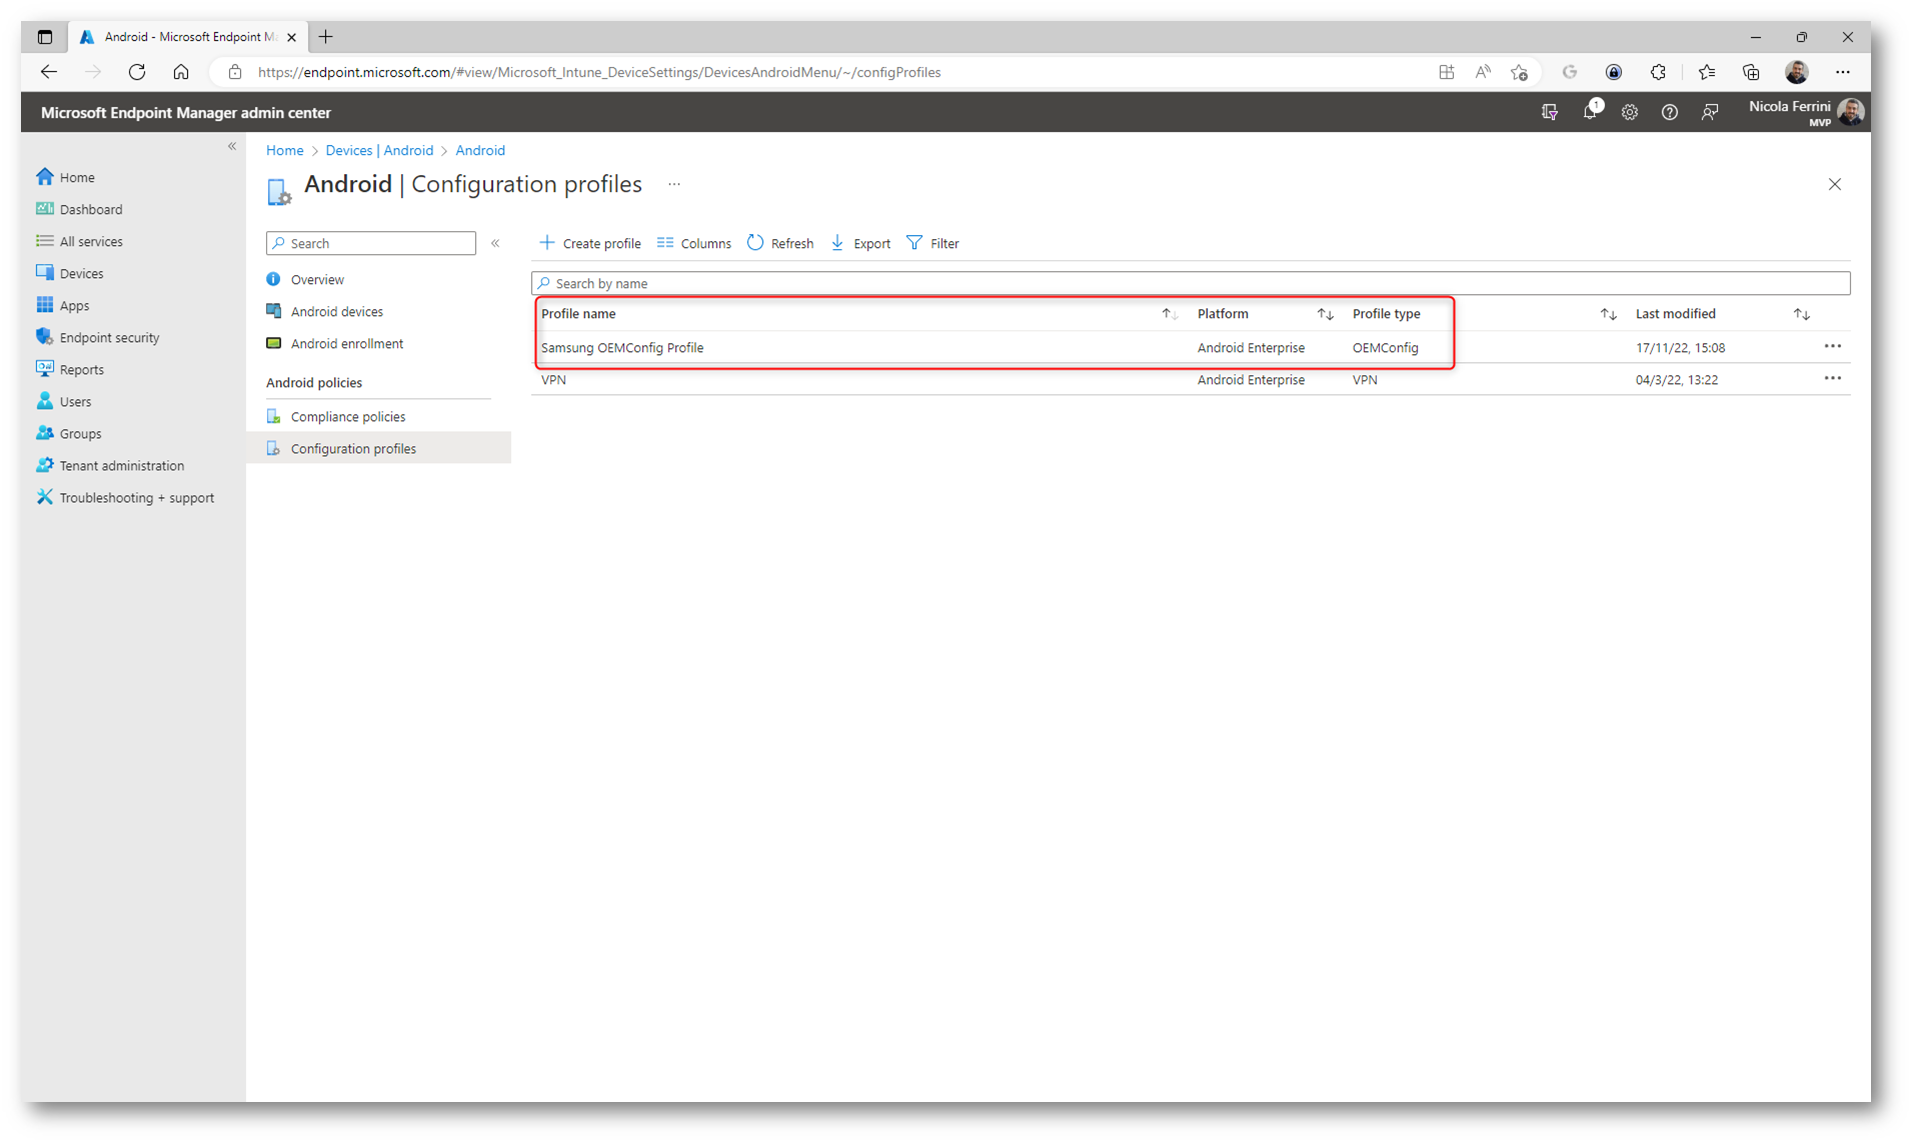Open browser Collections icon
The height and width of the screenshot is (1144, 1913).
(x=1750, y=72)
